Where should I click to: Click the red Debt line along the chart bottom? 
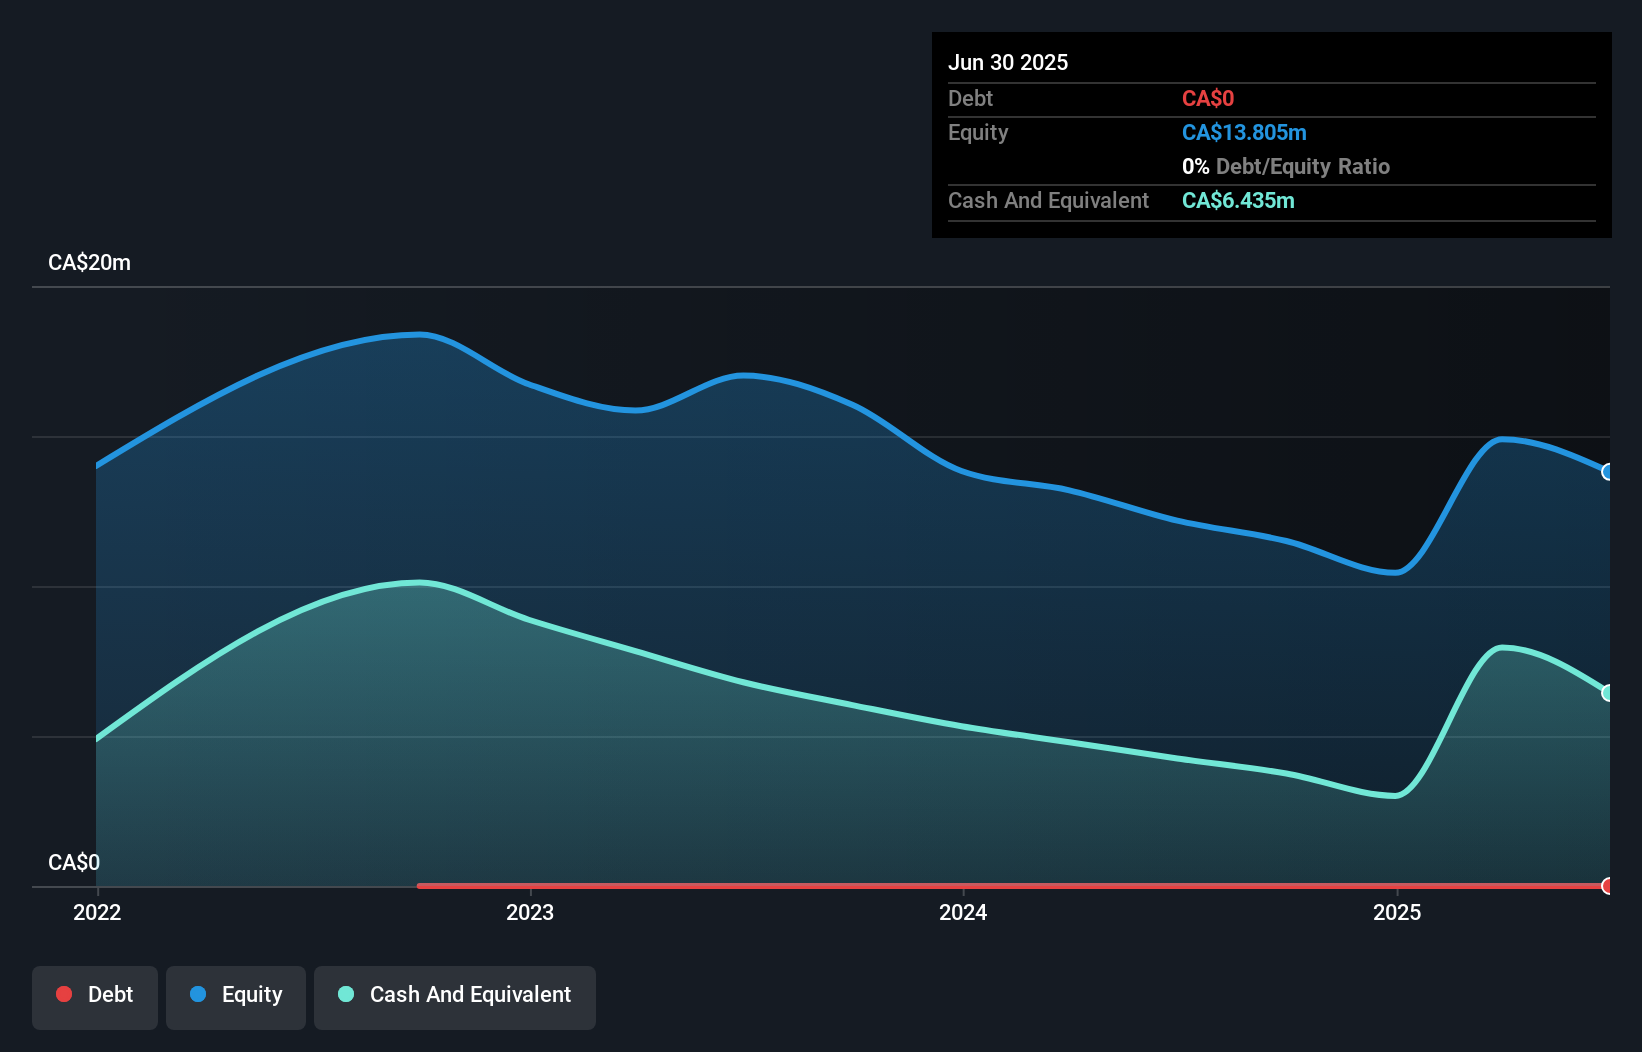tap(900, 885)
